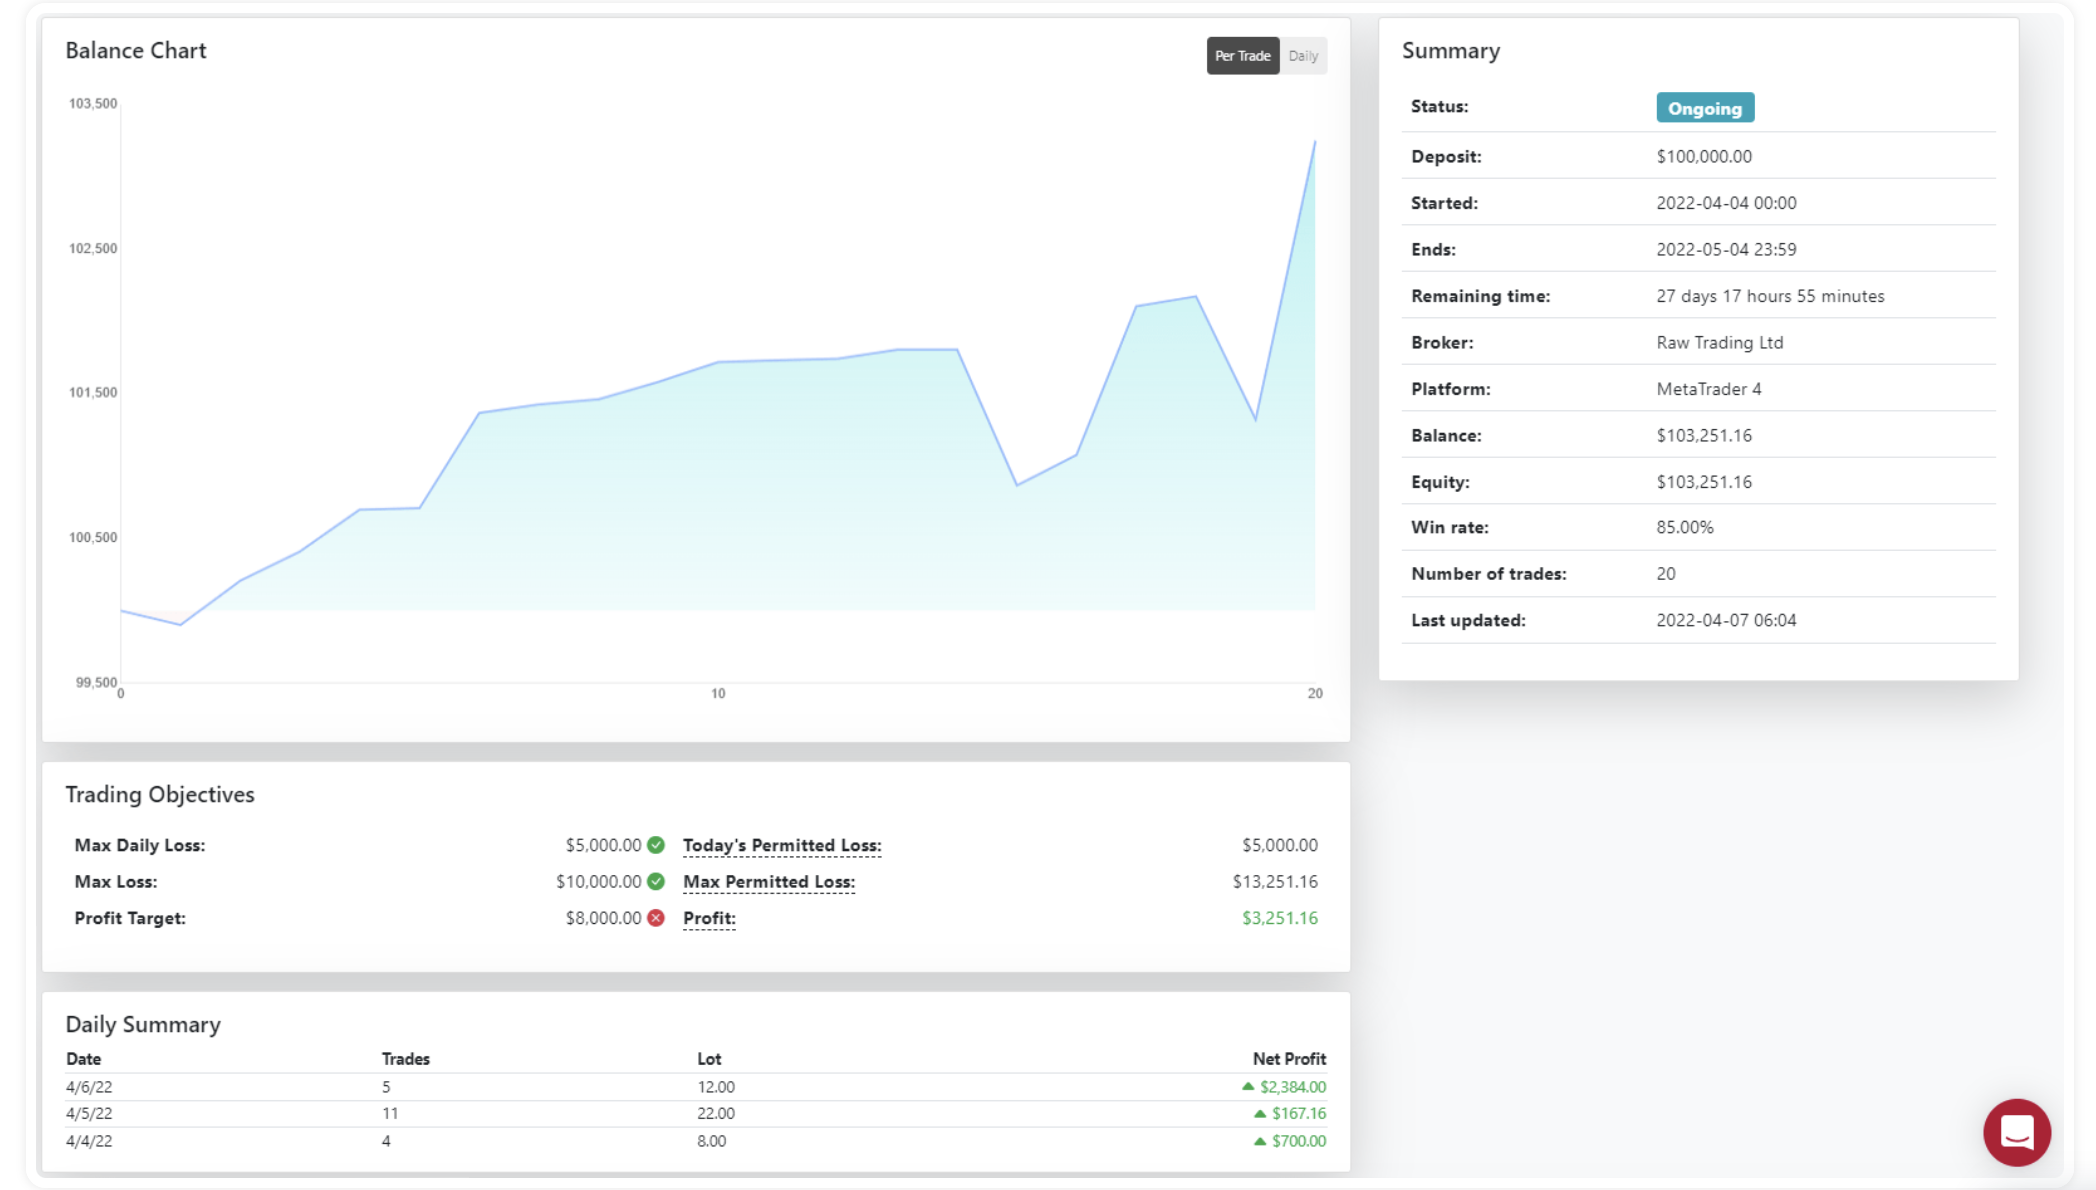
Task: Click green check beside Max Daily Loss
Action: click(656, 845)
